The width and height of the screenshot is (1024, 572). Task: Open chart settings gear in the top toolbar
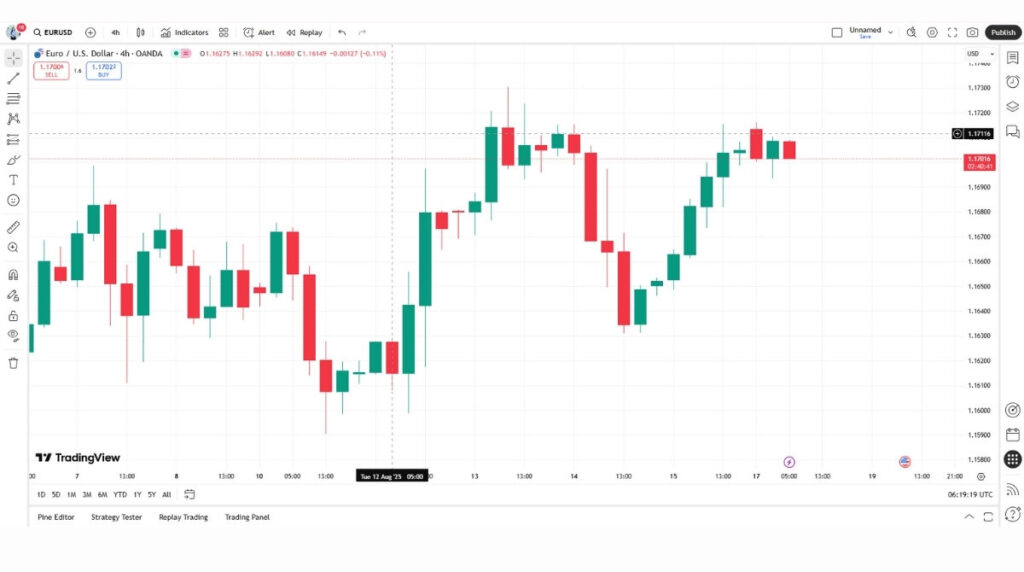932,32
